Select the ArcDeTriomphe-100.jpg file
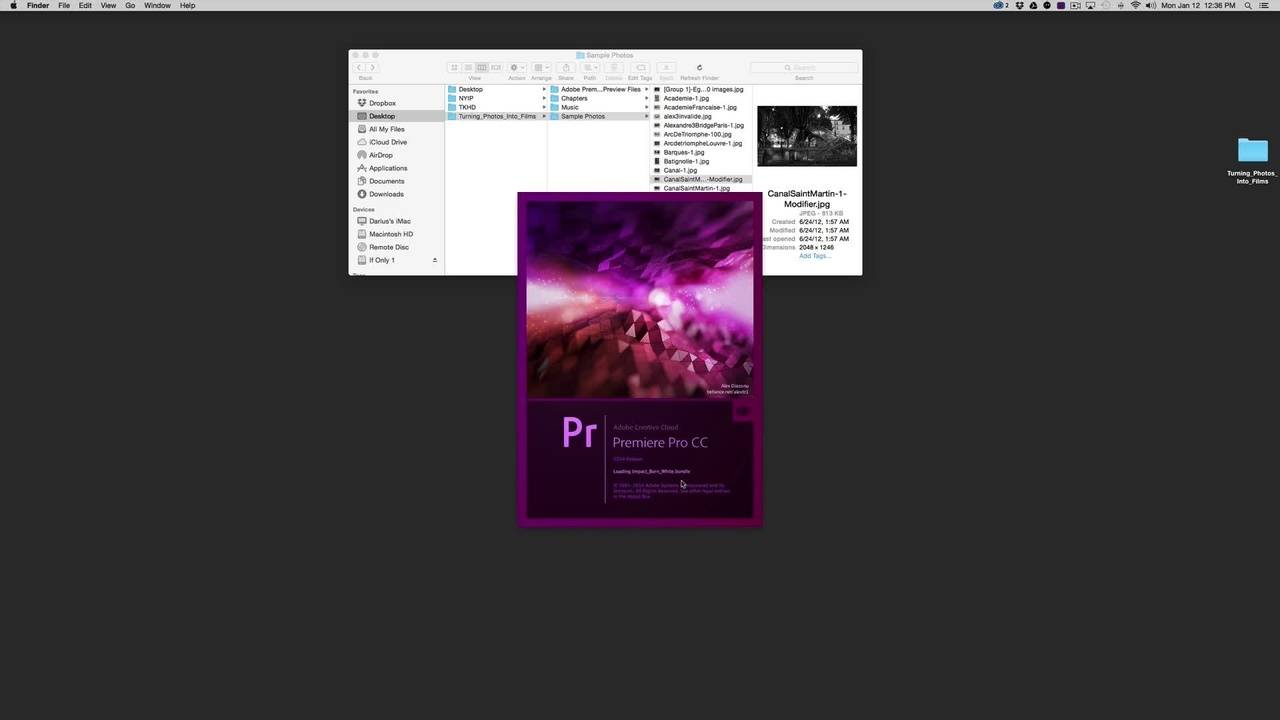This screenshot has height=720, width=1280. click(x=702, y=134)
